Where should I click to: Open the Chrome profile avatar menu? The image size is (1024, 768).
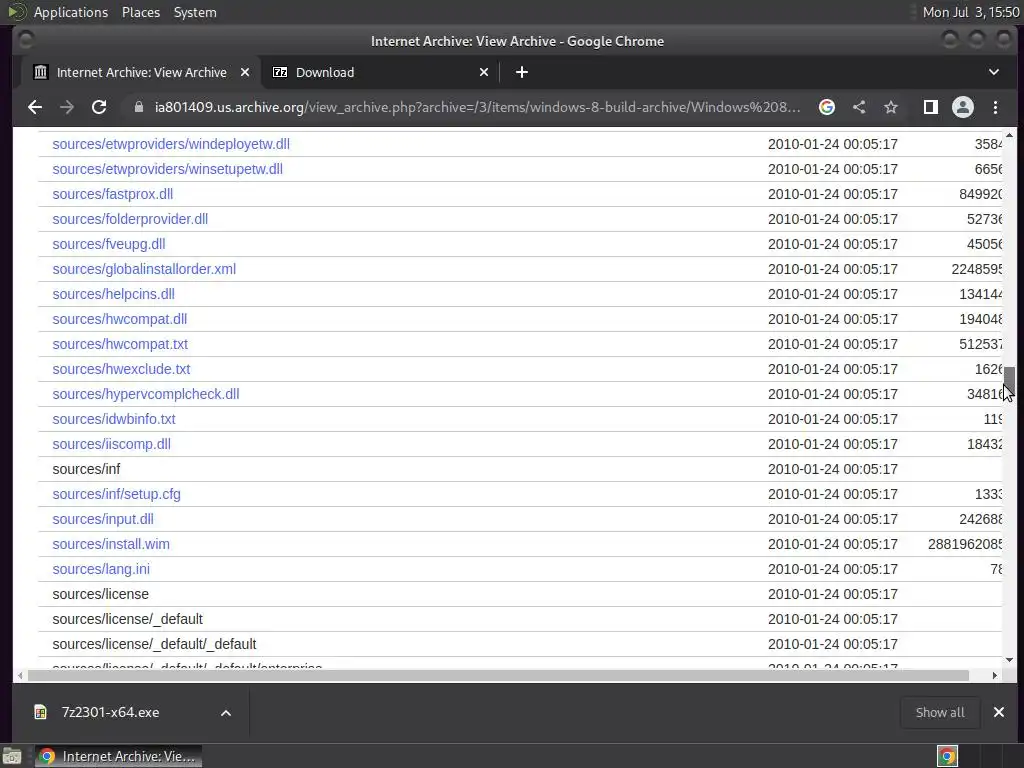tap(963, 107)
